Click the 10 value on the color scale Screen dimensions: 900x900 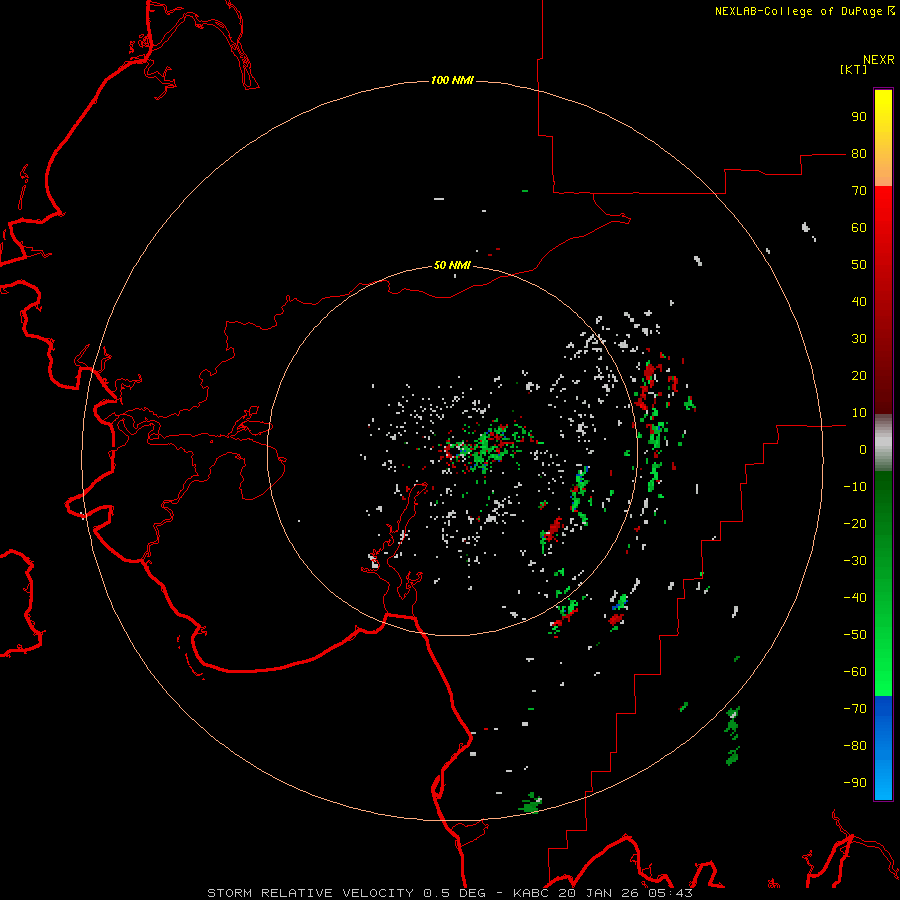coord(859,413)
